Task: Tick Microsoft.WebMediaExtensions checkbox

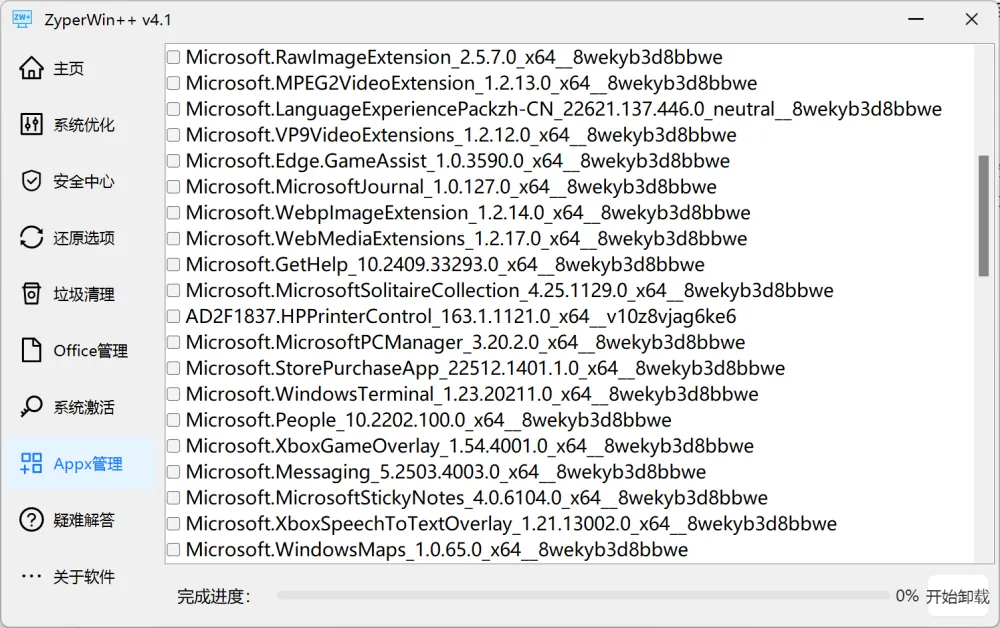Action: pos(173,238)
